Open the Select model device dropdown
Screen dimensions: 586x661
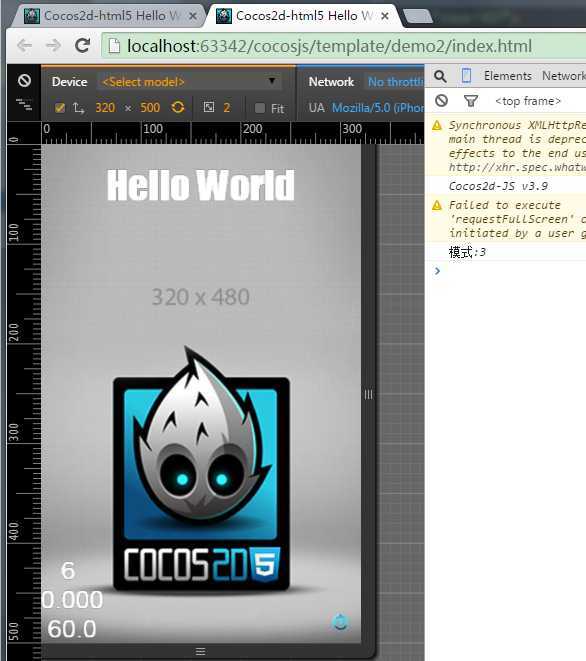[x=189, y=81]
